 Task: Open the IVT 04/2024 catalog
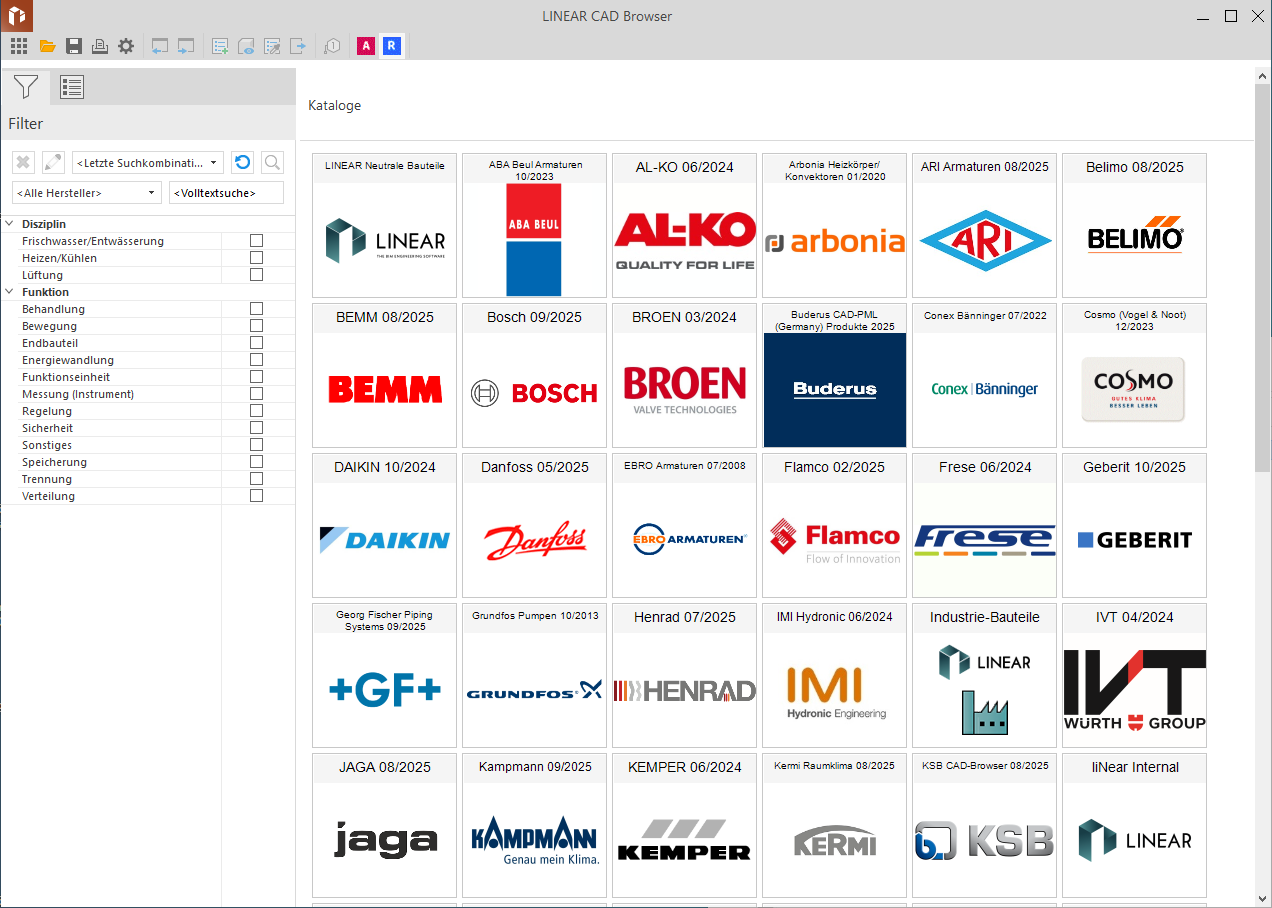pos(1134,675)
